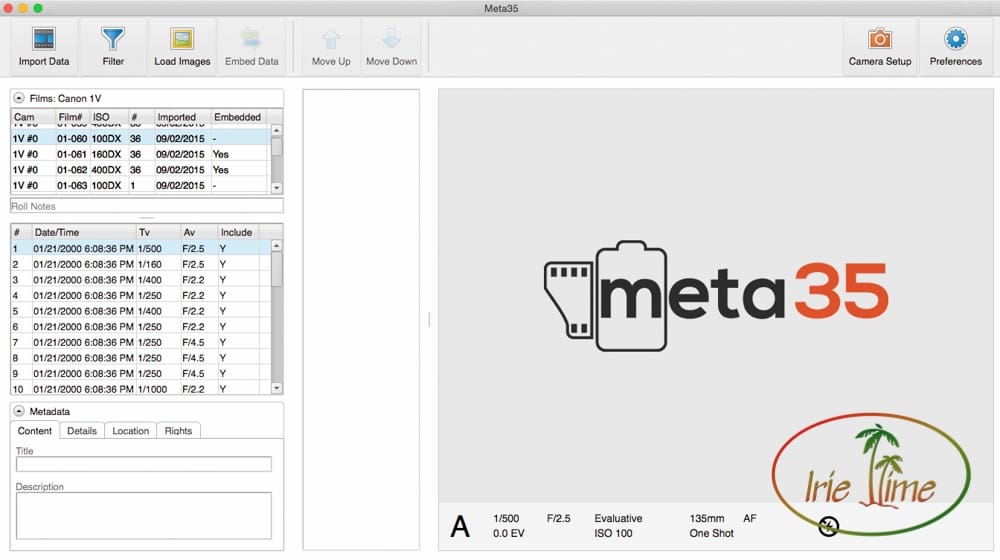Select frame 5 row
The height and width of the screenshot is (560, 1000).
tap(140, 311)
